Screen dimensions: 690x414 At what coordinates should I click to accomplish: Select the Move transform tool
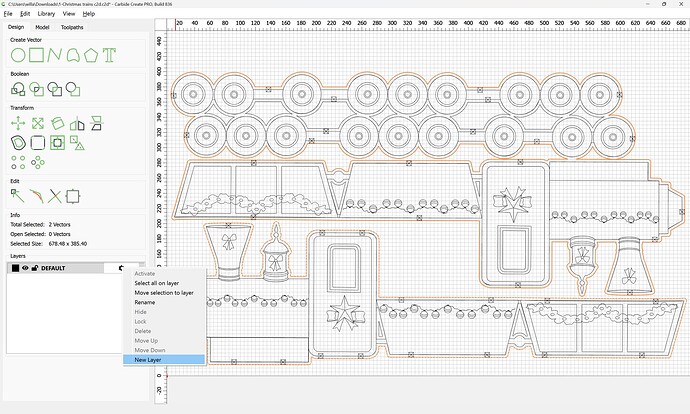point(18,123)
